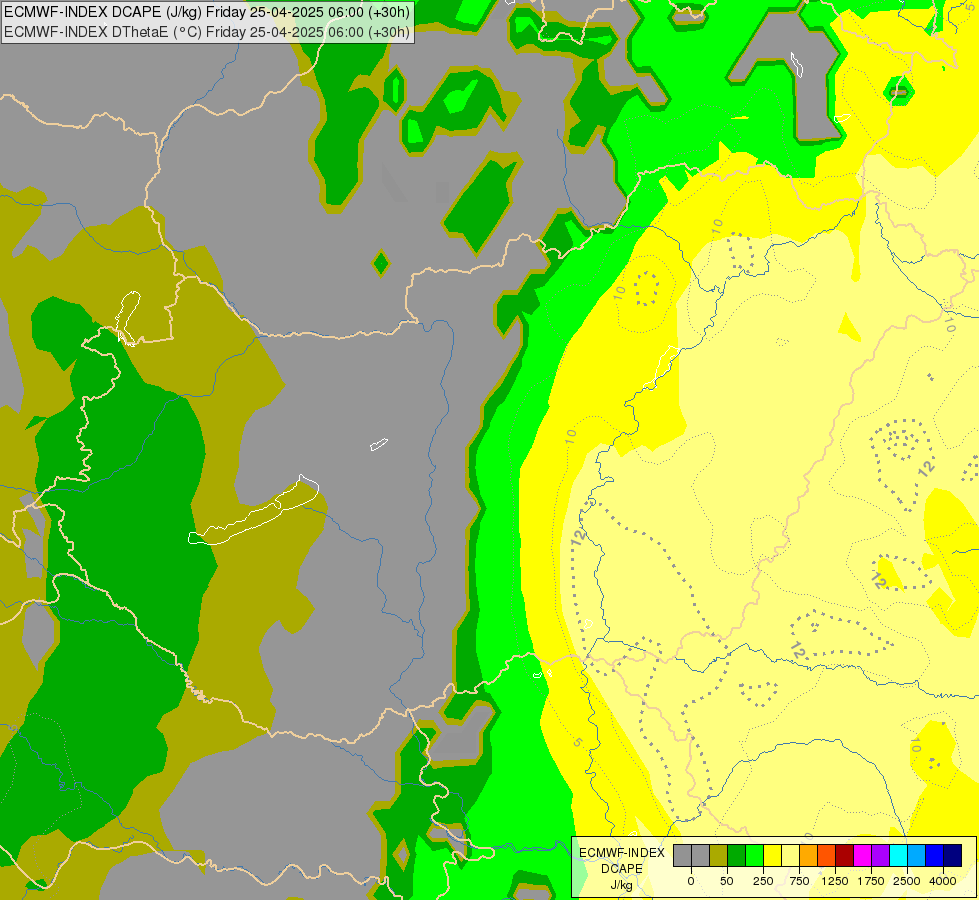The height and width of the screenshot is (900, 979).
Task: Click the legend value '50'
Action: pyautogui.click(x=727, y=881)
